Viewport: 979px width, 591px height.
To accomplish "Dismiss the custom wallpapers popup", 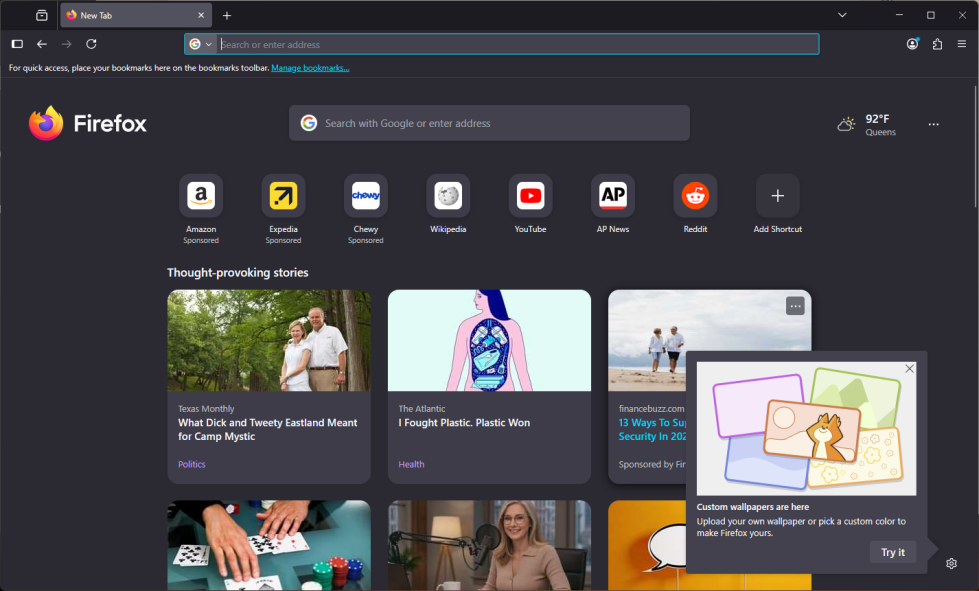I will pos(909,369).
